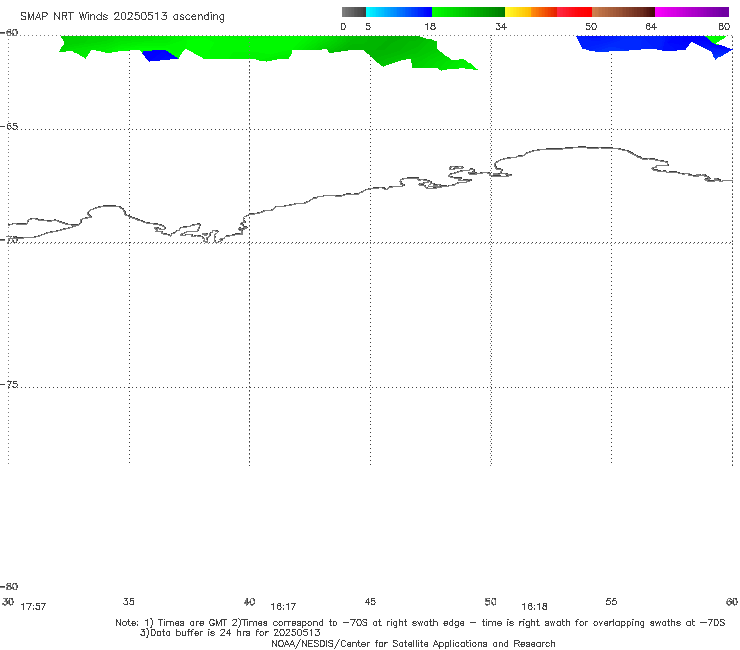
Task: Click the '35' longitude label
Action: [129, 602]
